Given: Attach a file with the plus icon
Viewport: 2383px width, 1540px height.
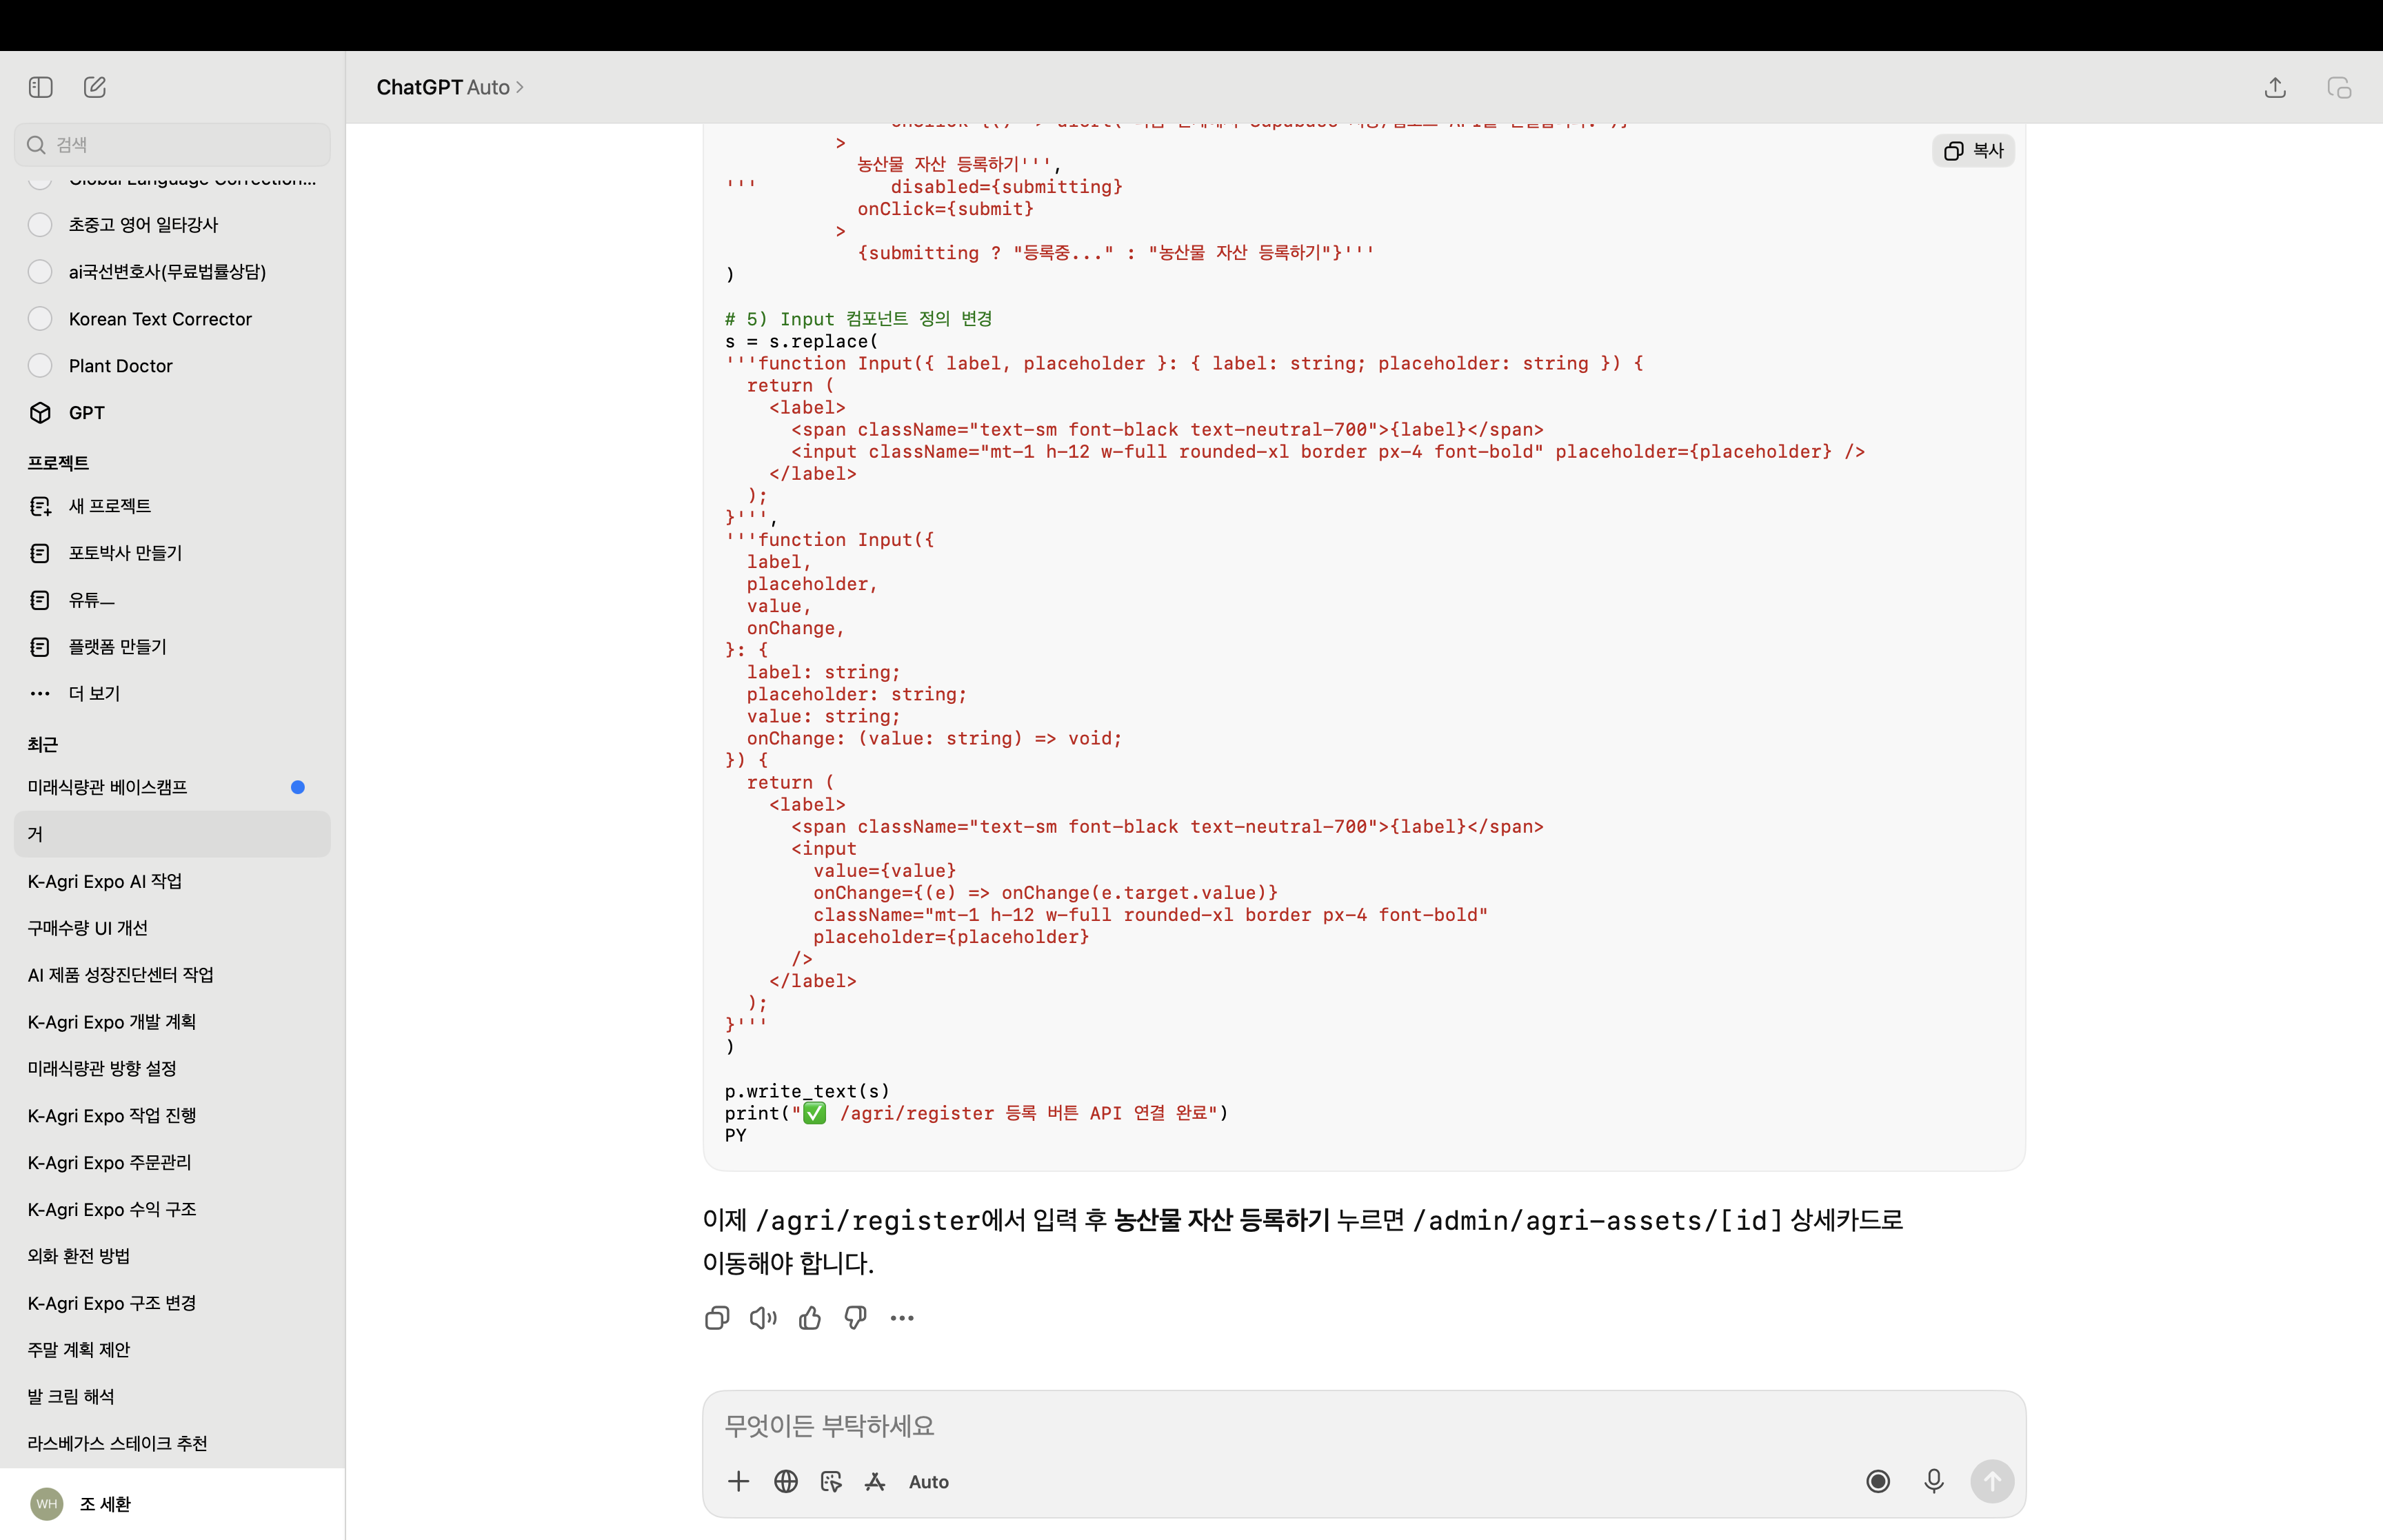Looking at the screenshot, I should (x=739, y=1482).
